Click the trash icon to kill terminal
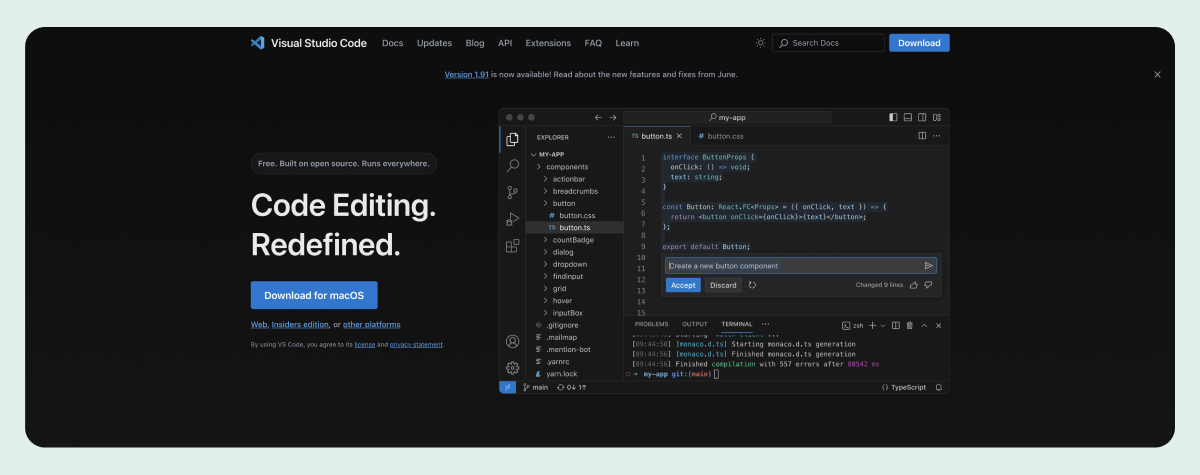This screenshot has height=475, width=1200. point(909,325)
